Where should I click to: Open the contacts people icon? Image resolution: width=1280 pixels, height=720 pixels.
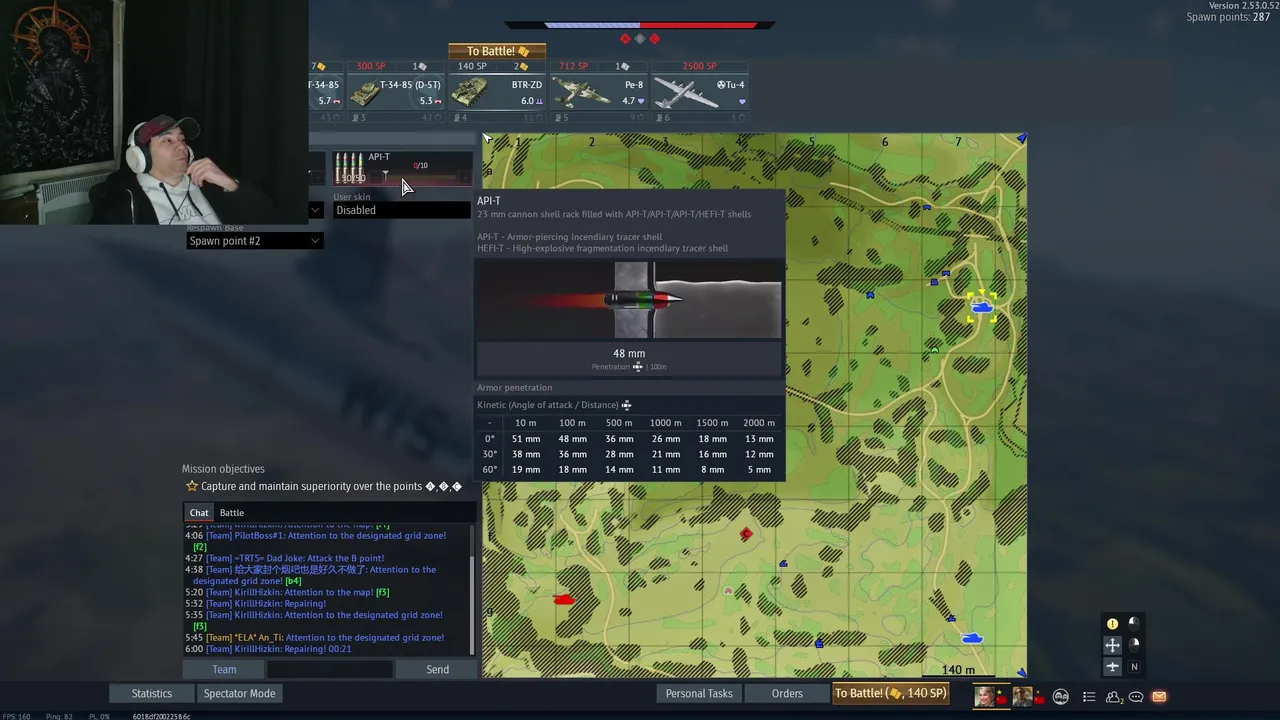click(1113, 697)
